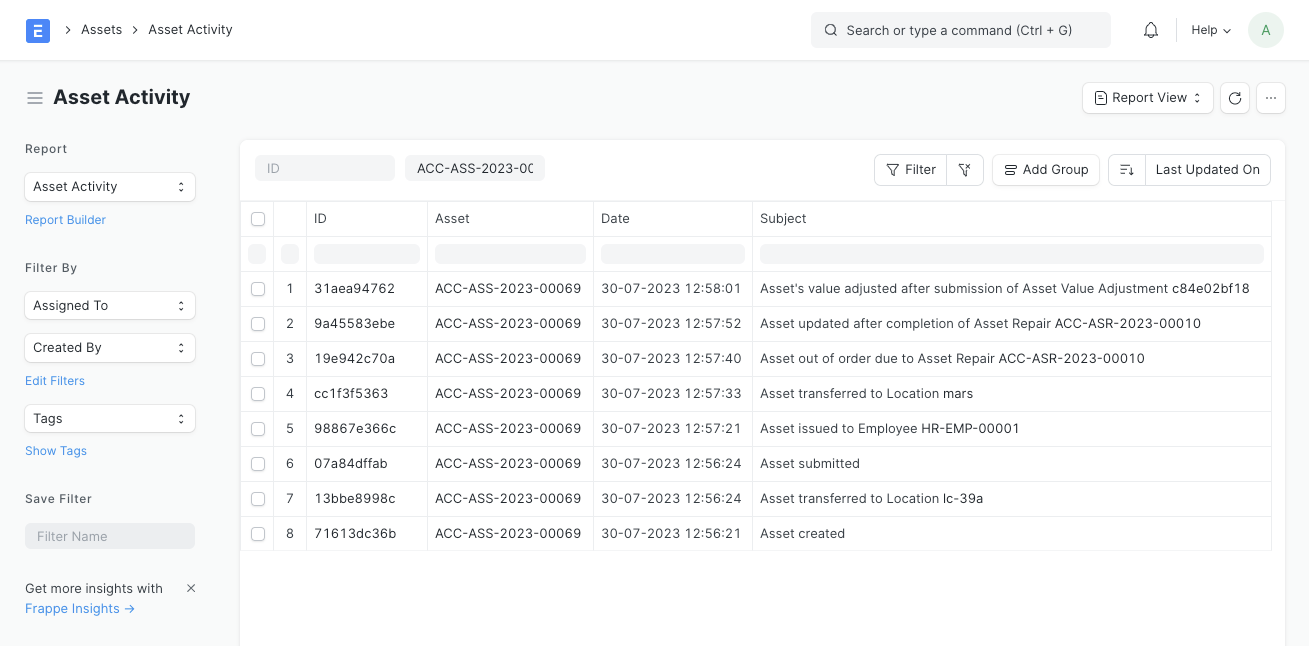1309x646 pixels.
Task: Toggle the sidebar hamburger menu
Action: point(35,98)
